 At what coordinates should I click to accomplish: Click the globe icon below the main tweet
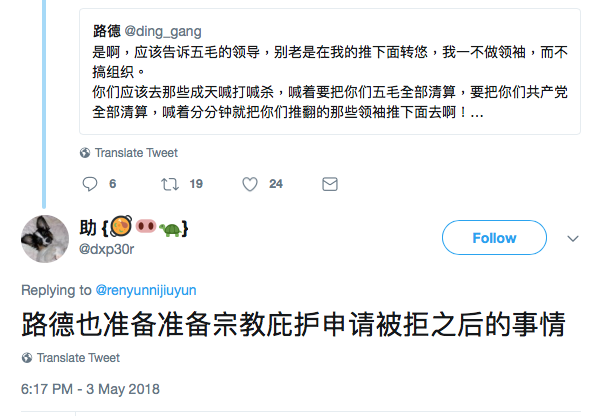(x=27, y=357)
